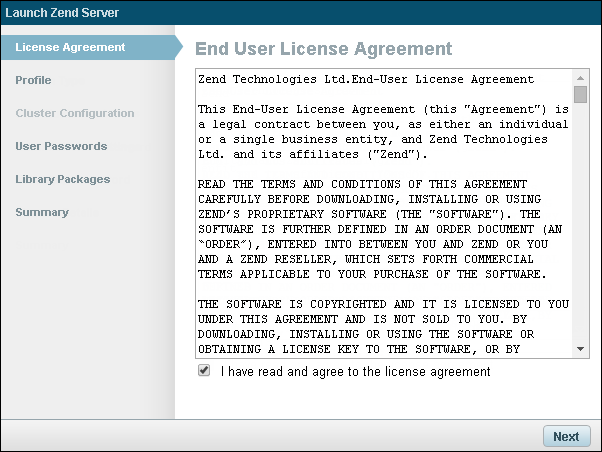
Task: Switch to the User Passwords step
Action: (x=61, y=146)
